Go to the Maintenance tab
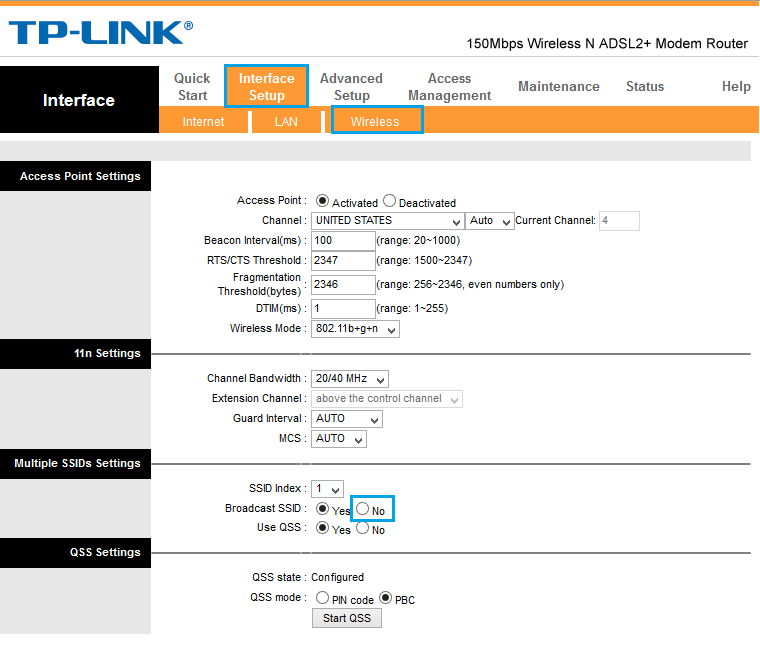760x646 pixels. (559, 86)
